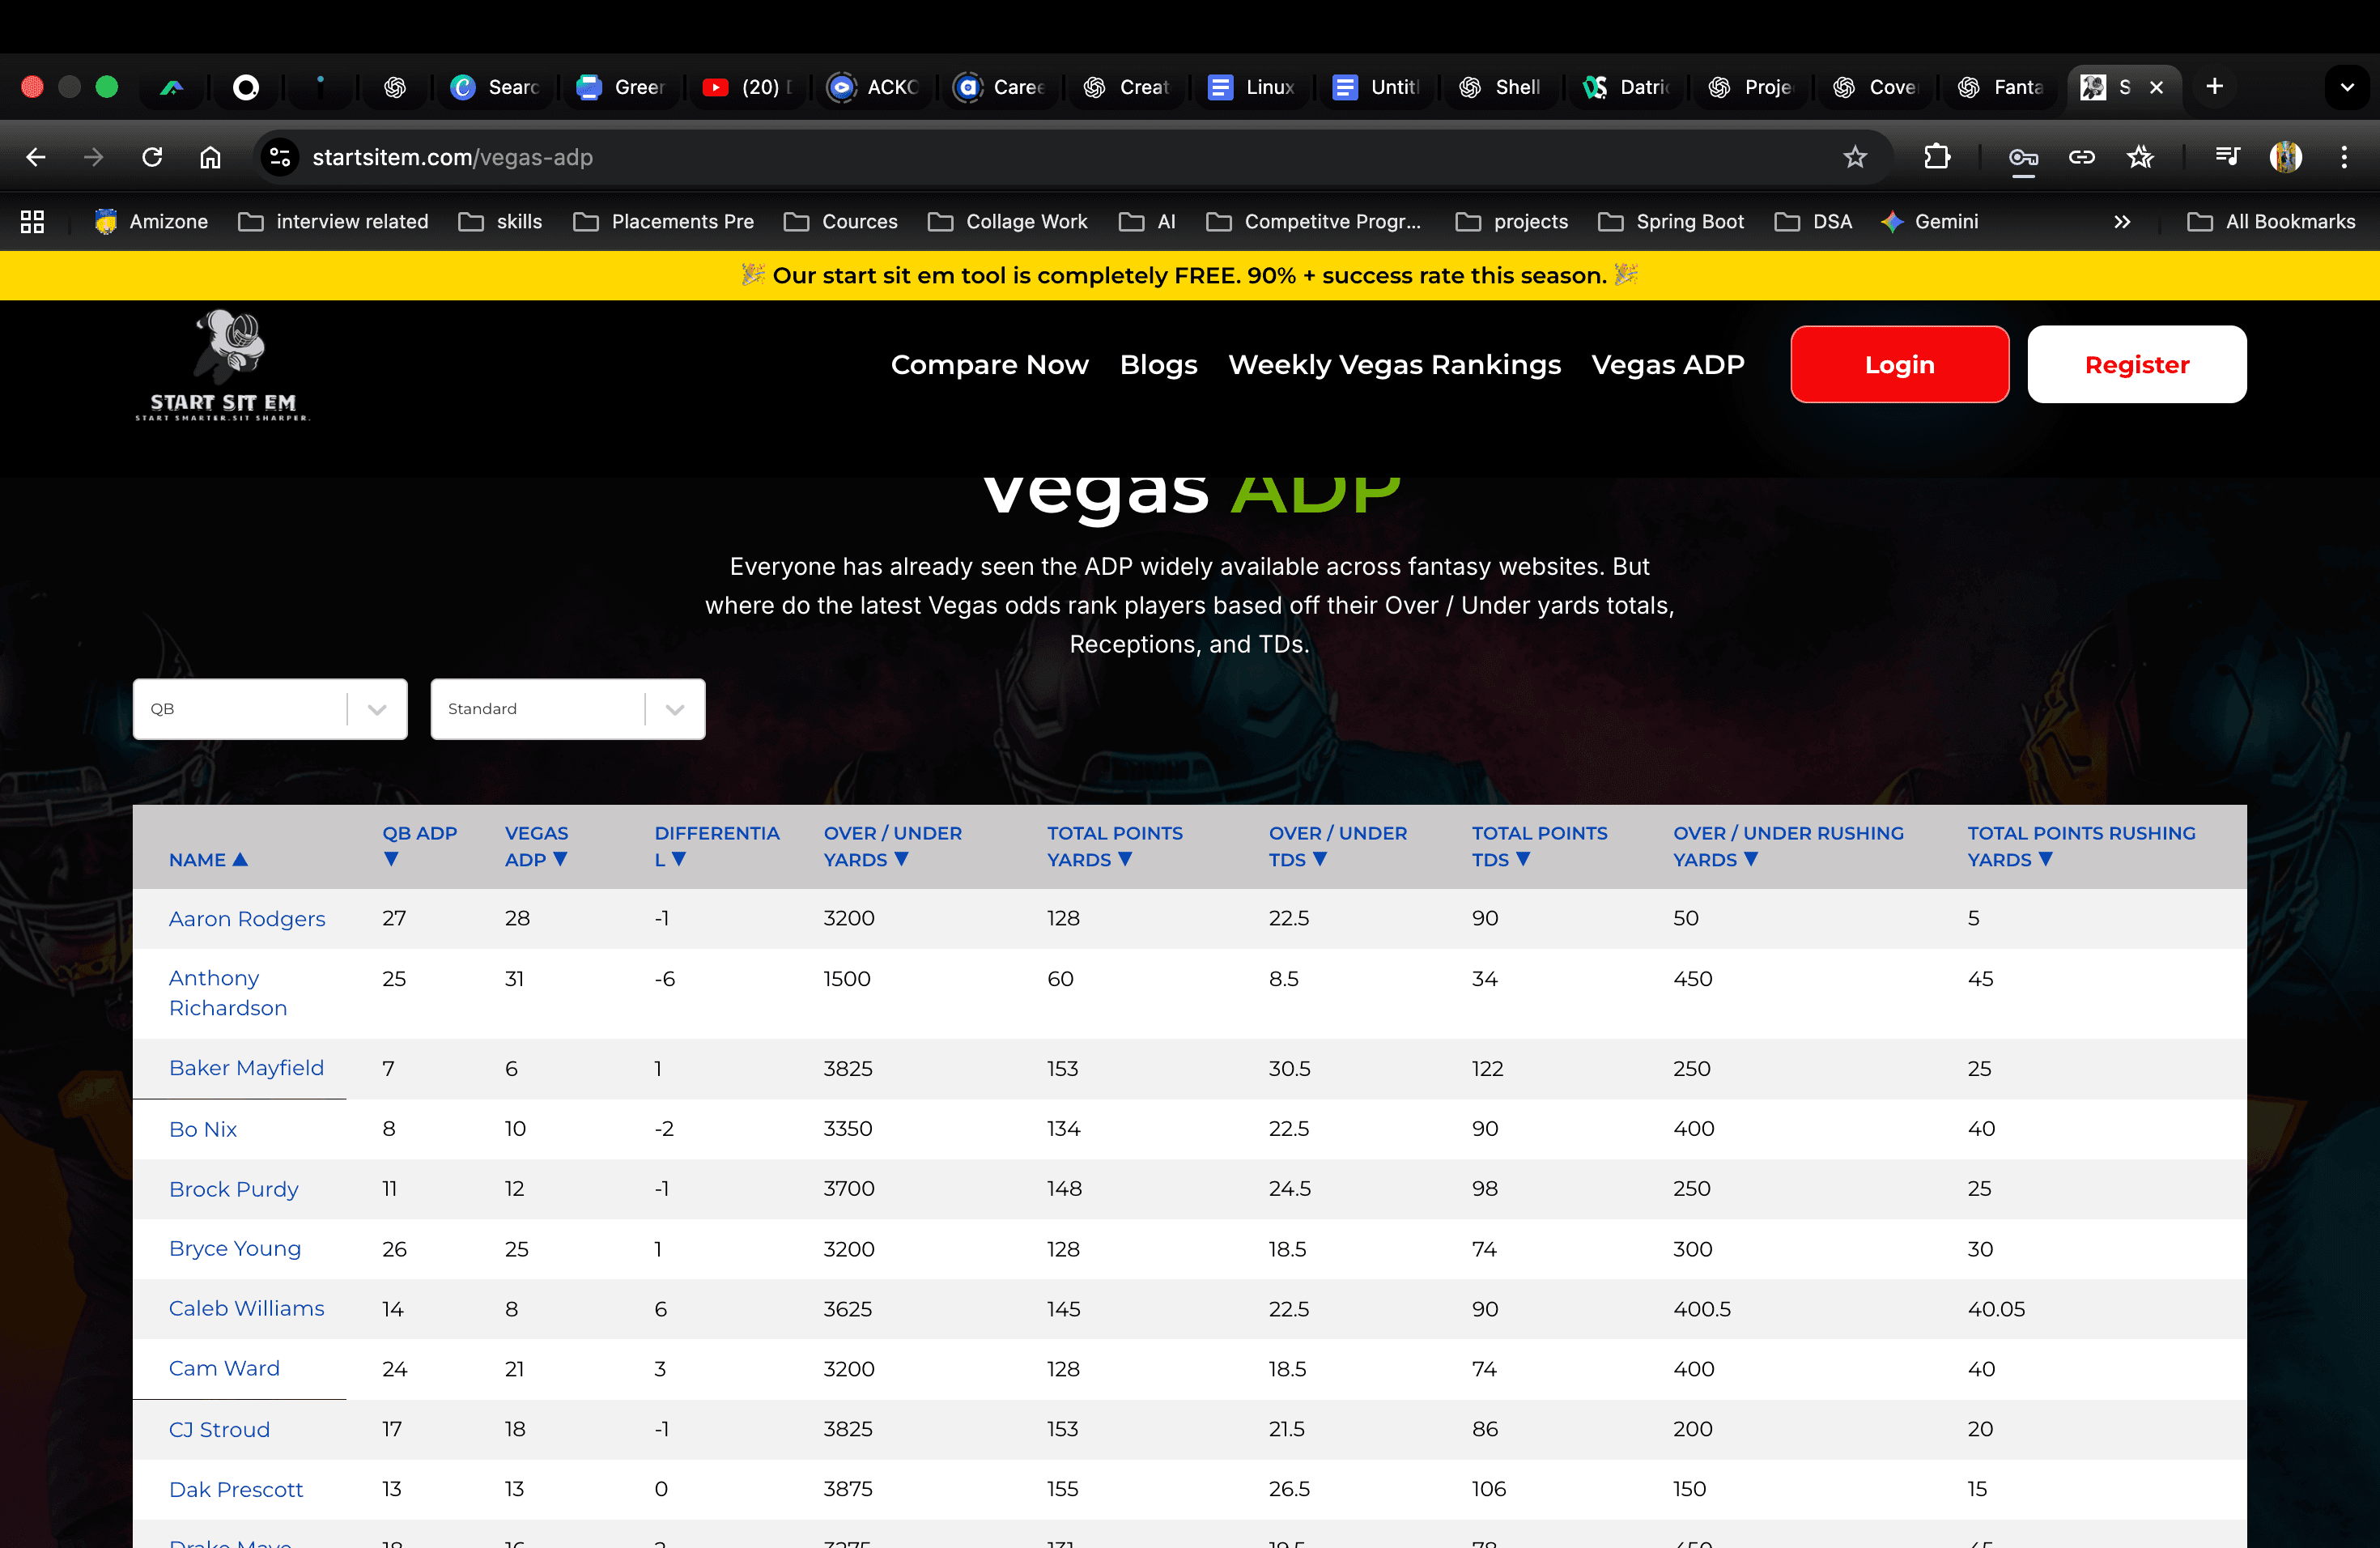Sort by TOTAL POINTS TDS column

(x=1539, y=846)
